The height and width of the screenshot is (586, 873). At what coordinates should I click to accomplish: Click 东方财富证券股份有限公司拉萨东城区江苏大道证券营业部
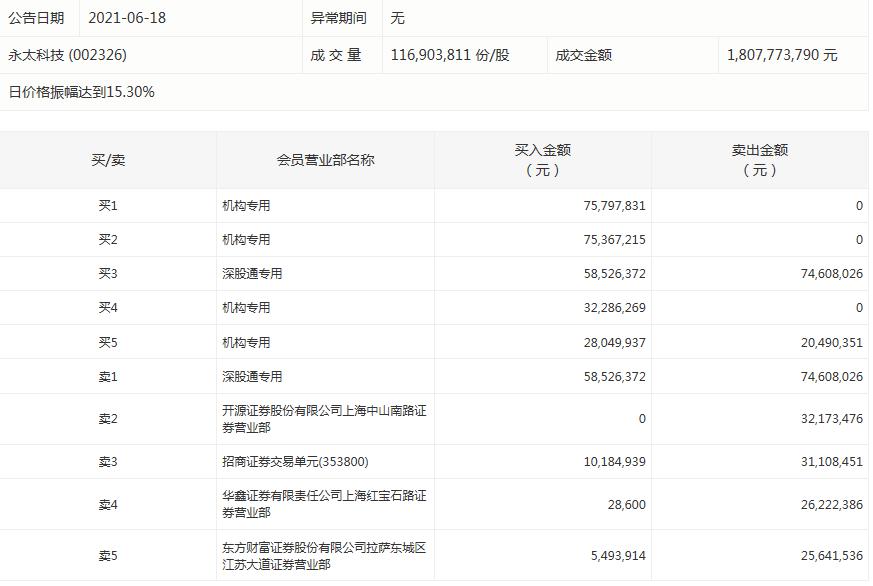coord(324,556)
